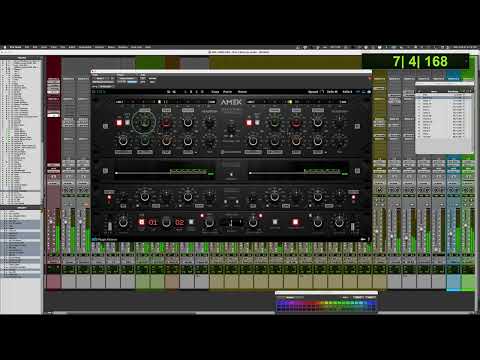Click Copy in the plugin toolbar
The image size is (480, 360).
(x=215, y=92)
